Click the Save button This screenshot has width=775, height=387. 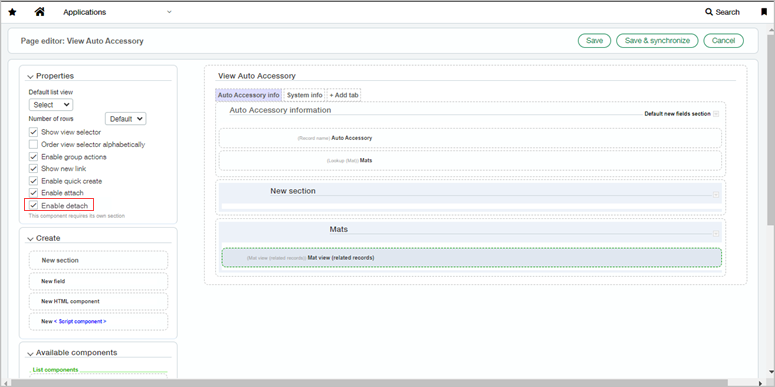tap(594, 41)
